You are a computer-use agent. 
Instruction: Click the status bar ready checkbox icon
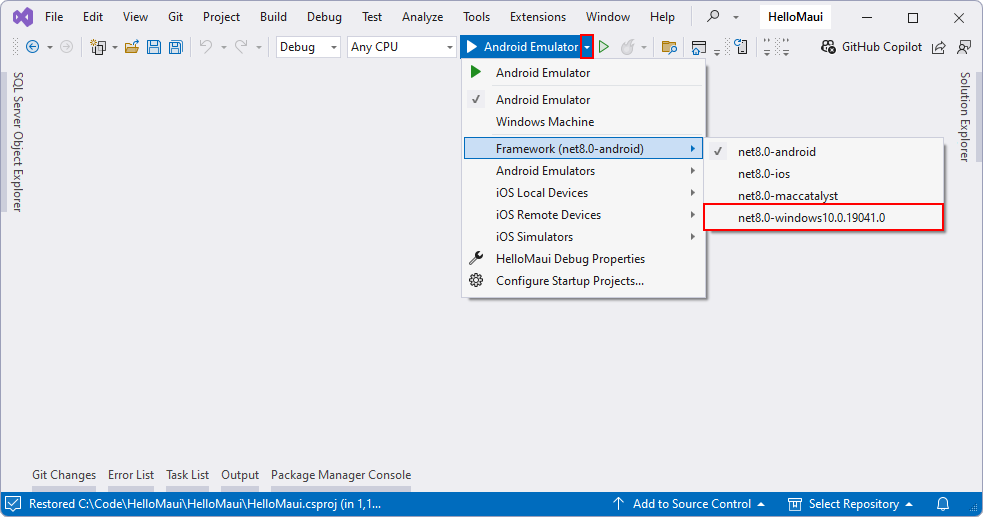tap(13, 504)
